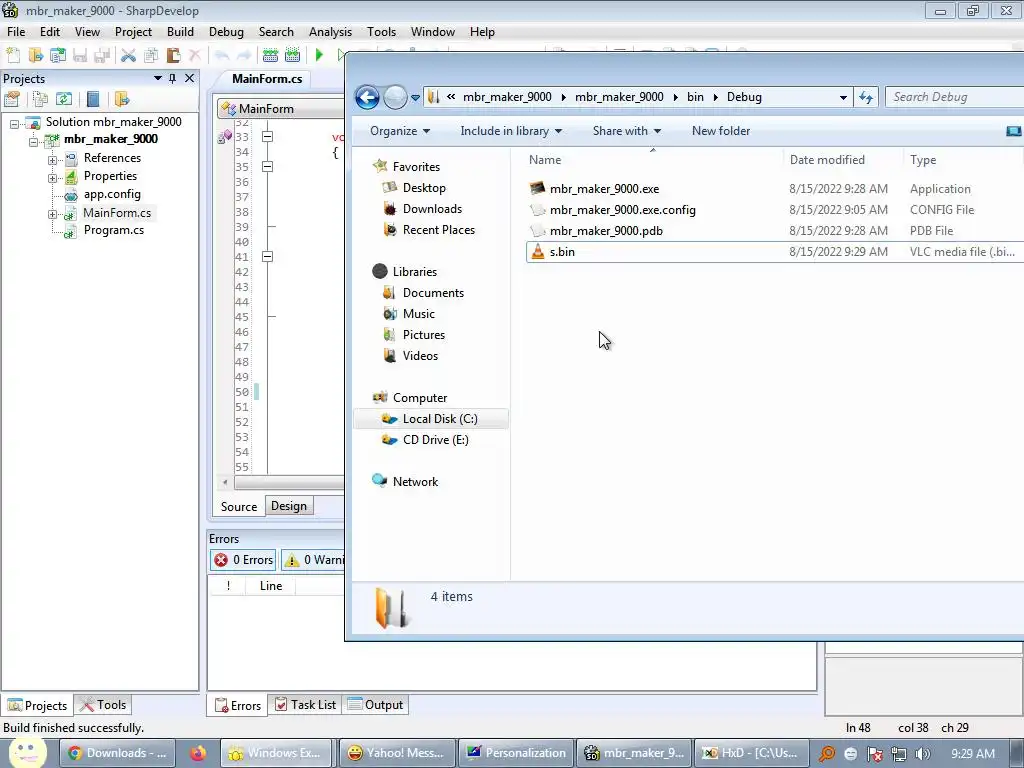
Task: Expand the MainForm.cs tree node
Action: pos(52,214)
